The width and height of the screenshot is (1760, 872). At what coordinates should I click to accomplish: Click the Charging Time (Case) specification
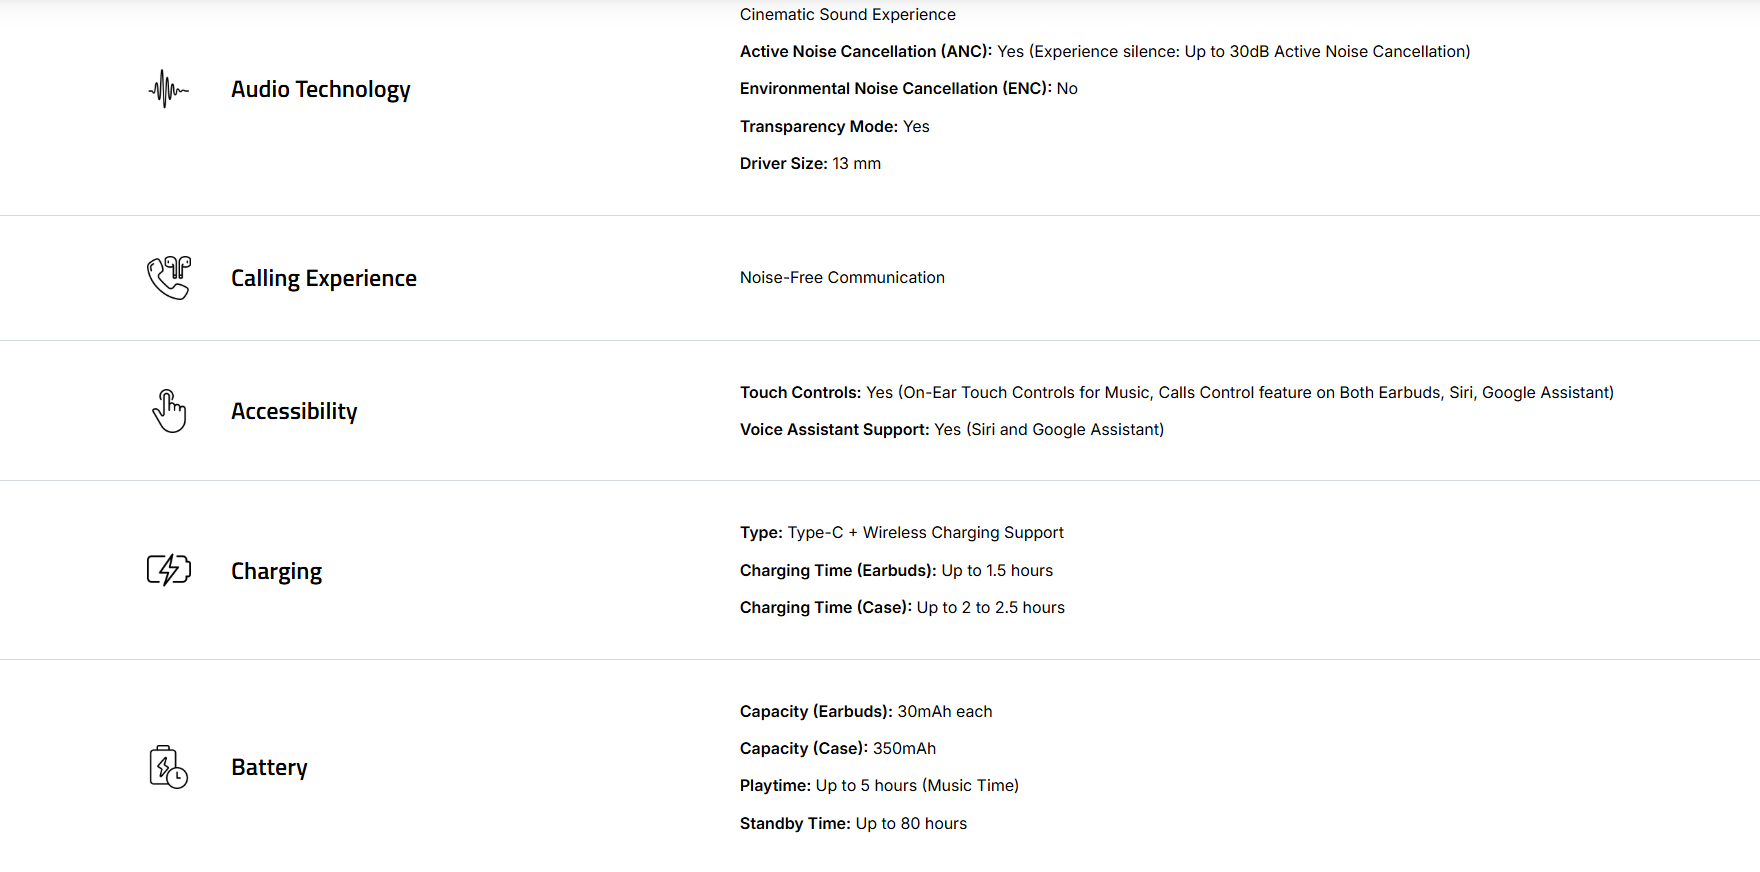[x=902, y=607]
